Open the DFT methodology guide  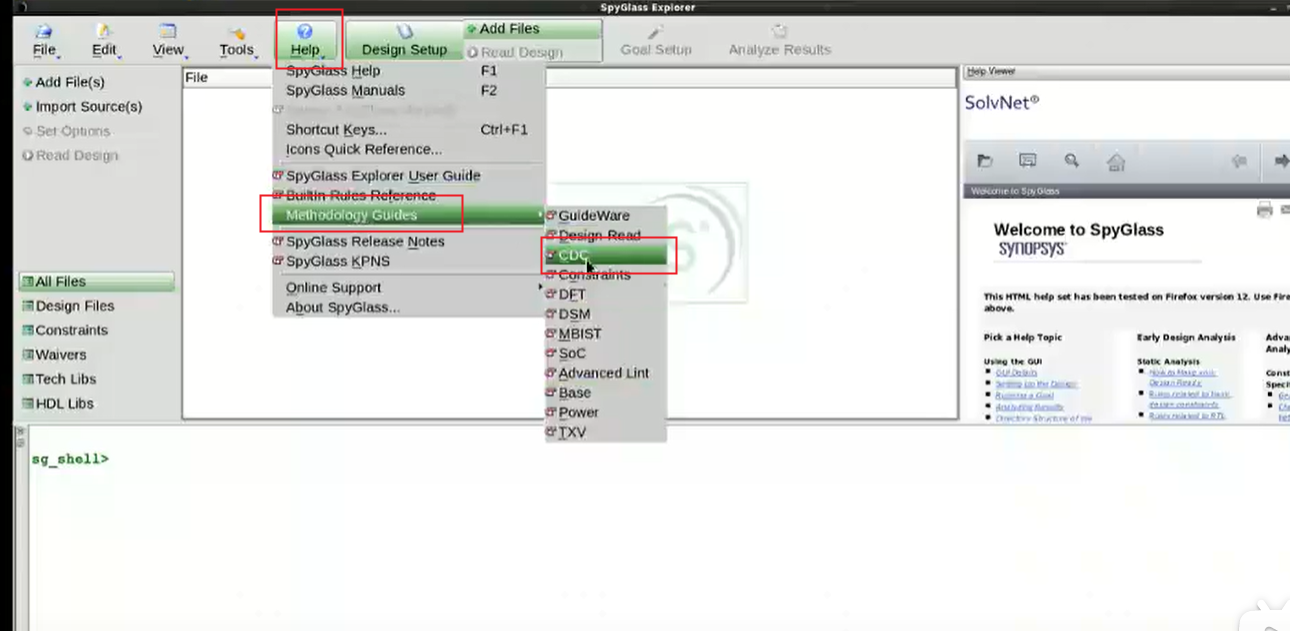(x=605, y=294)
